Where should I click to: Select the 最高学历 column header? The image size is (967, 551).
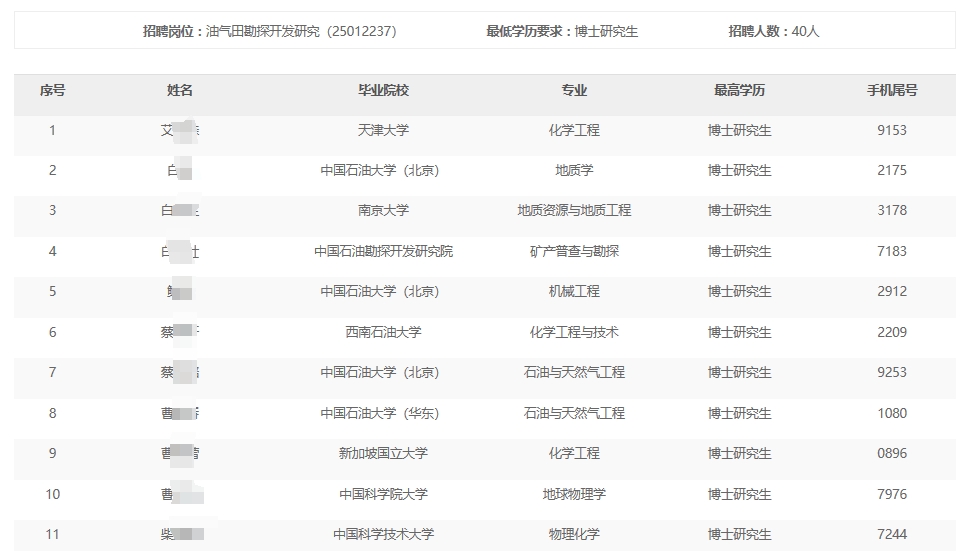click(x=739, y=90)
